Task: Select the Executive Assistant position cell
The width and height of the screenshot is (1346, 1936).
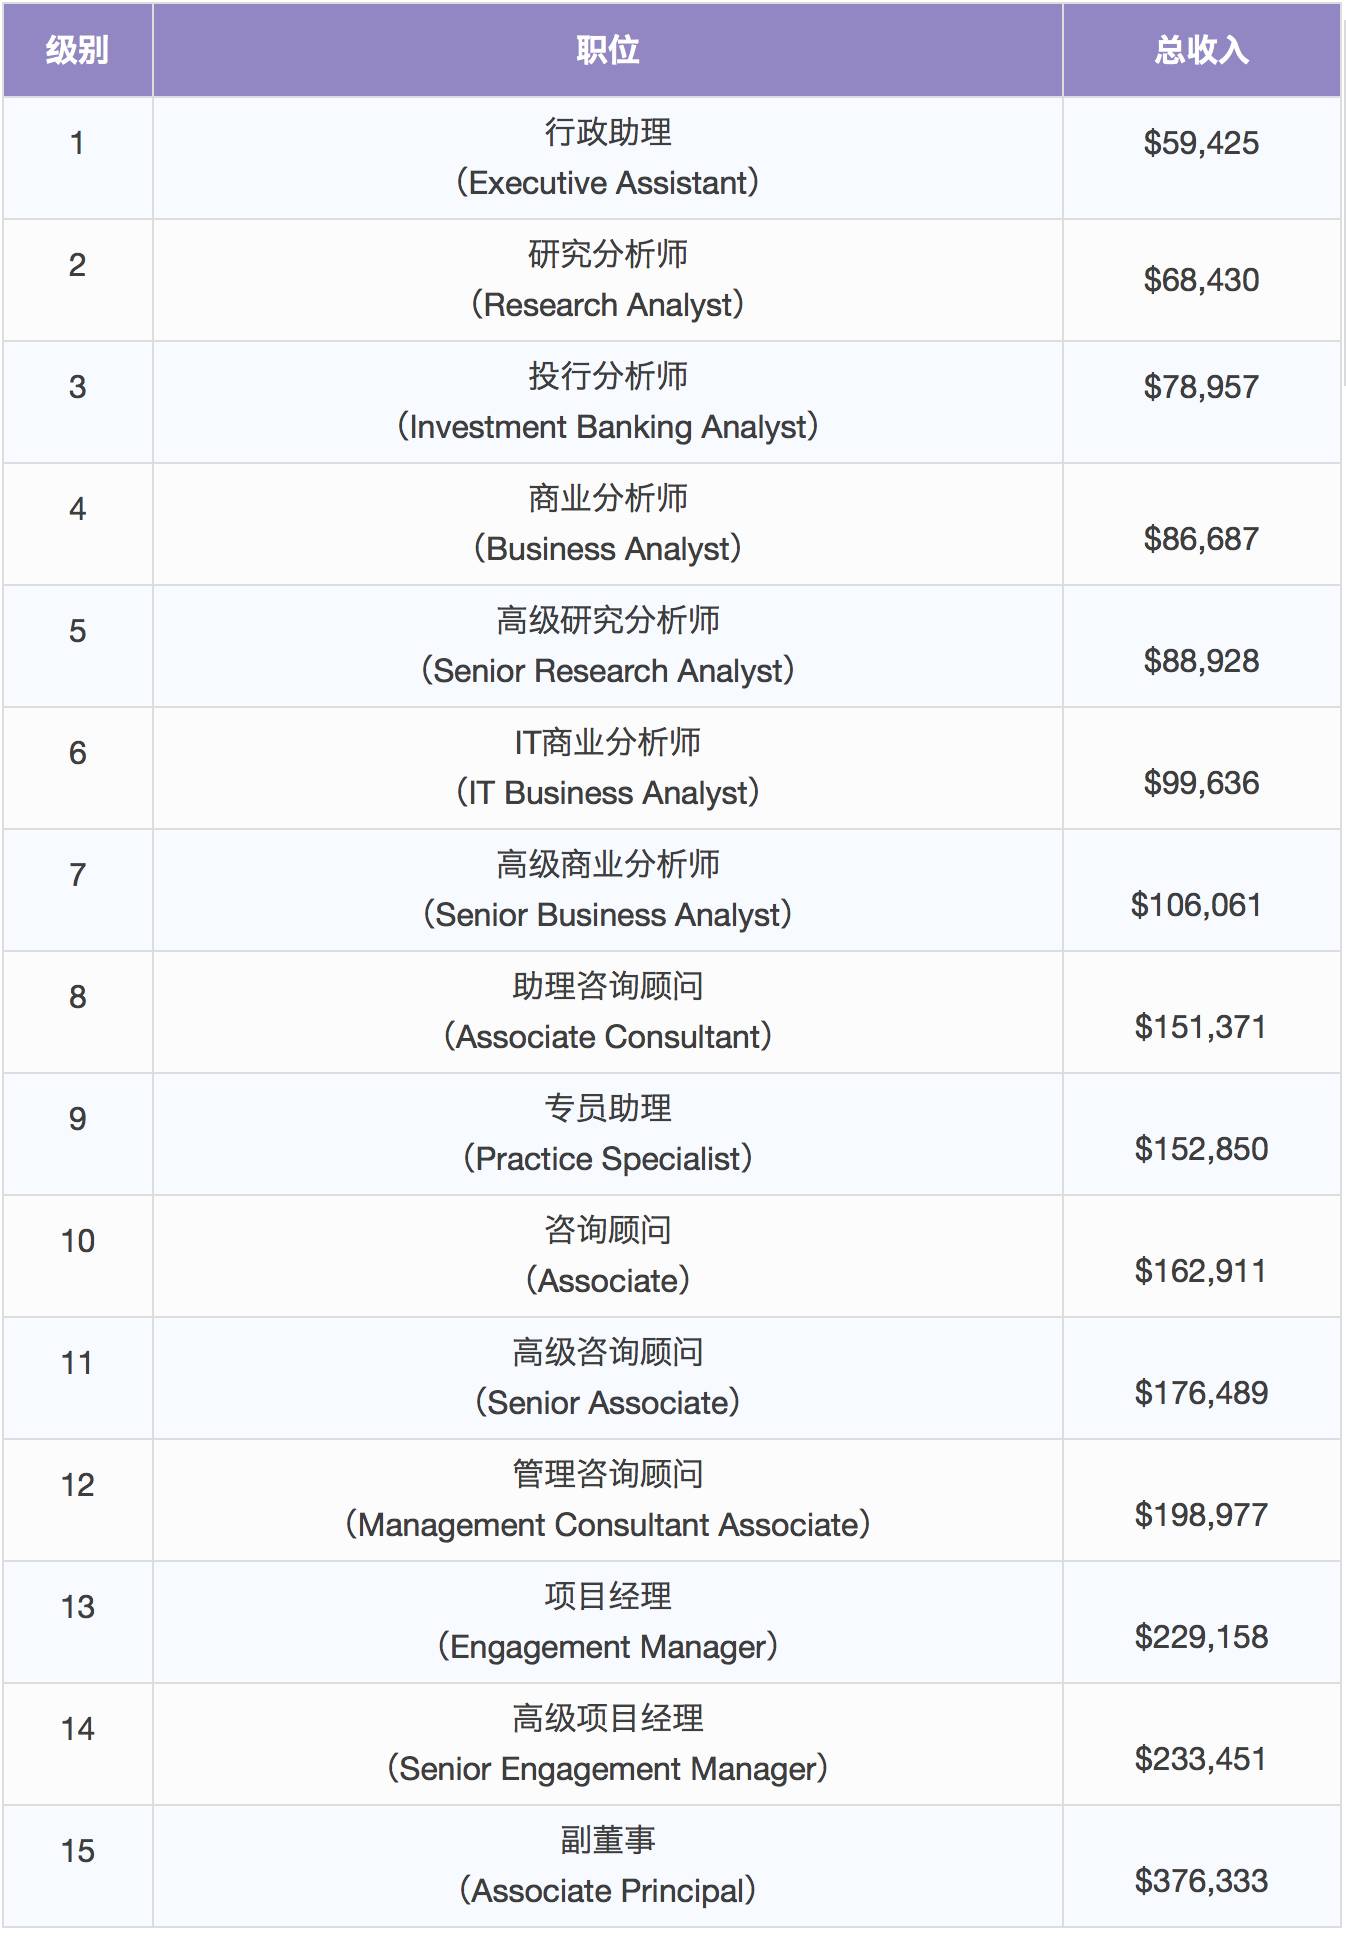Action: click(607, 158)
